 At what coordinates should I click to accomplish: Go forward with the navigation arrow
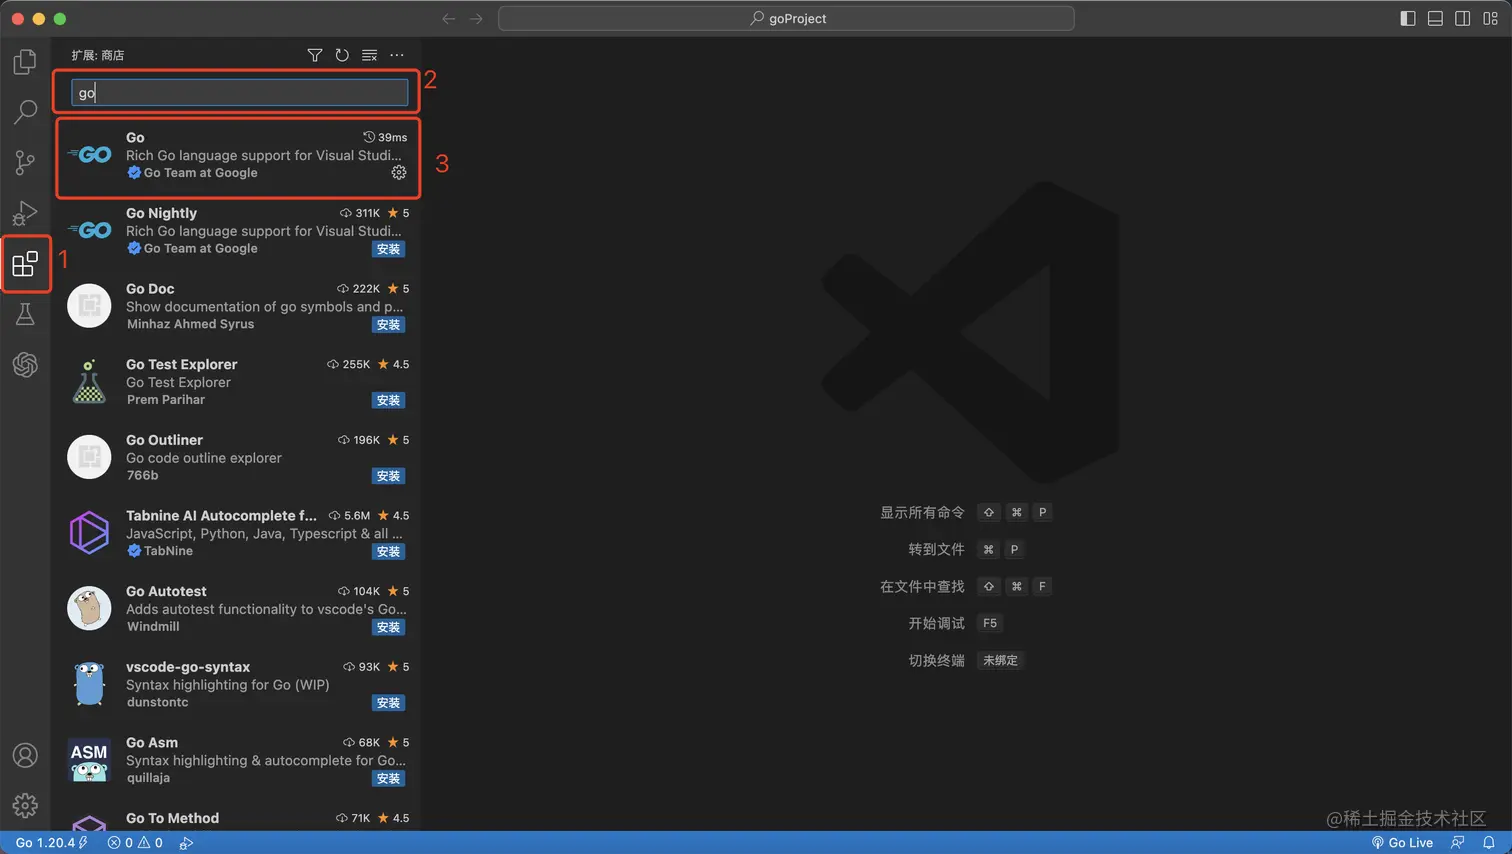coord(476,18)
